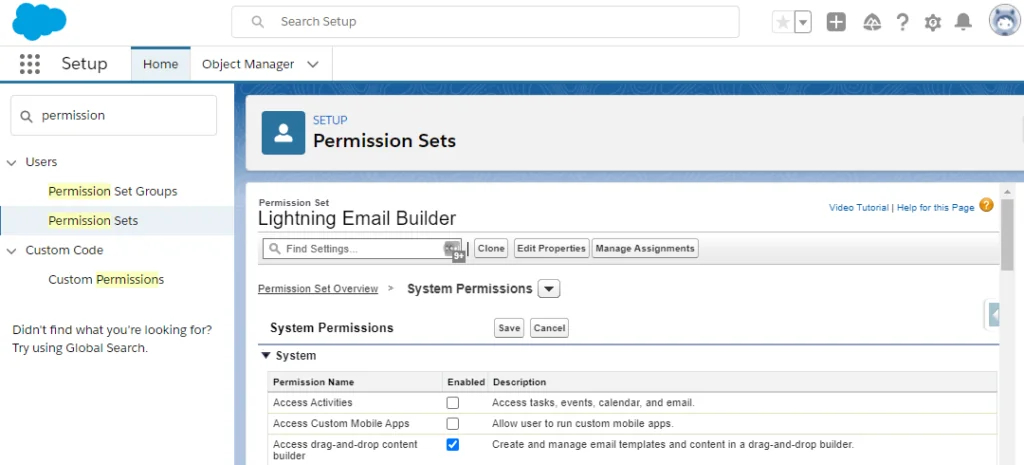
Task: Open Permission Set Groups in sidebar
Action: point(112,191)
